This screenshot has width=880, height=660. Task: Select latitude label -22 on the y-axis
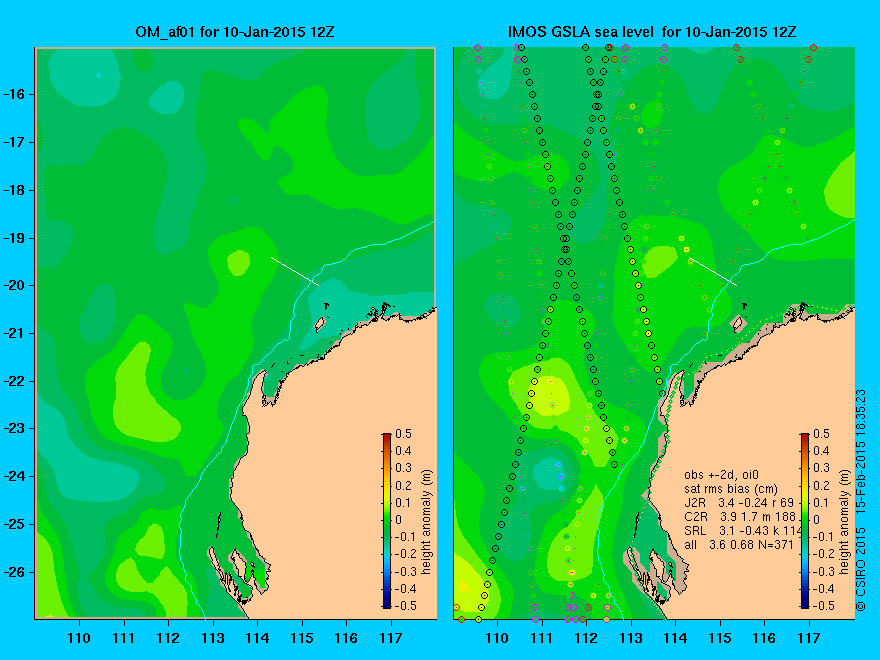15,382
